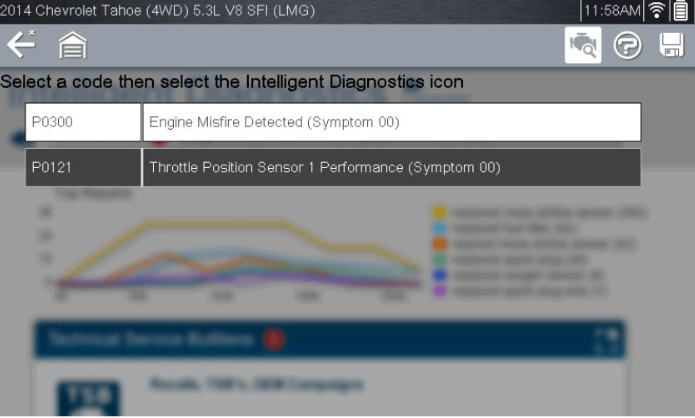The height and width of the screenshot is (418, 695).
Task: Open the help question mark icon
Action: point(627,45)
